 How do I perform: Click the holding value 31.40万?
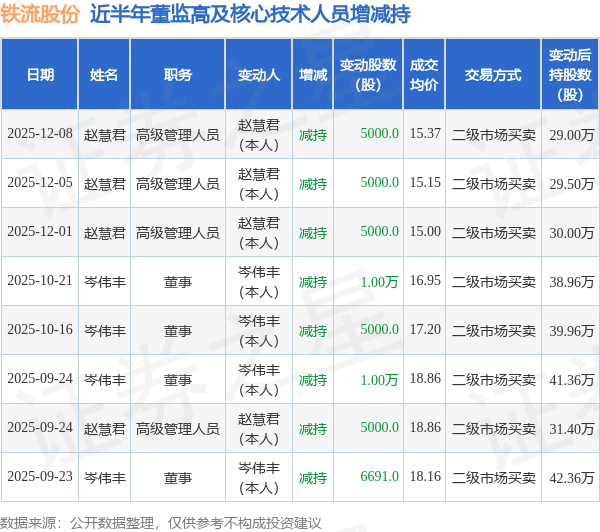point(572,429)
